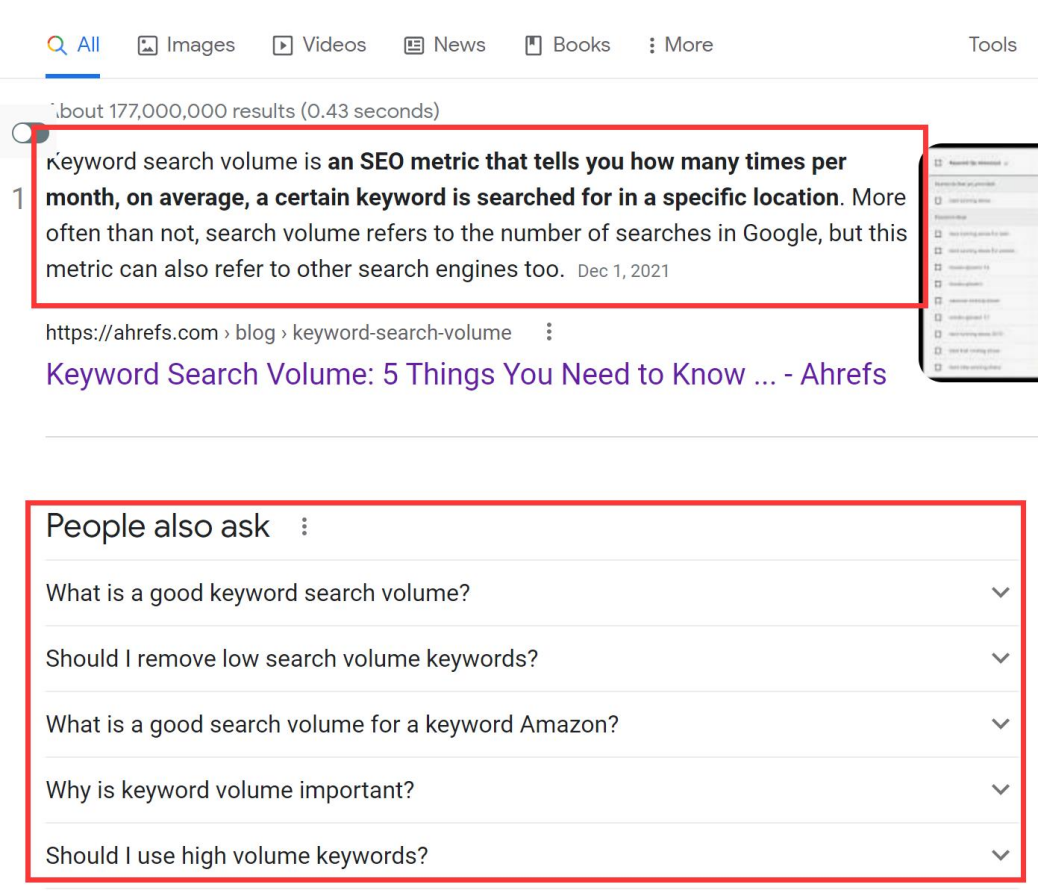Open three-dot menu beside ahrefs.com URL
This screenshot has height=893, width=1039.
[548, 332]
